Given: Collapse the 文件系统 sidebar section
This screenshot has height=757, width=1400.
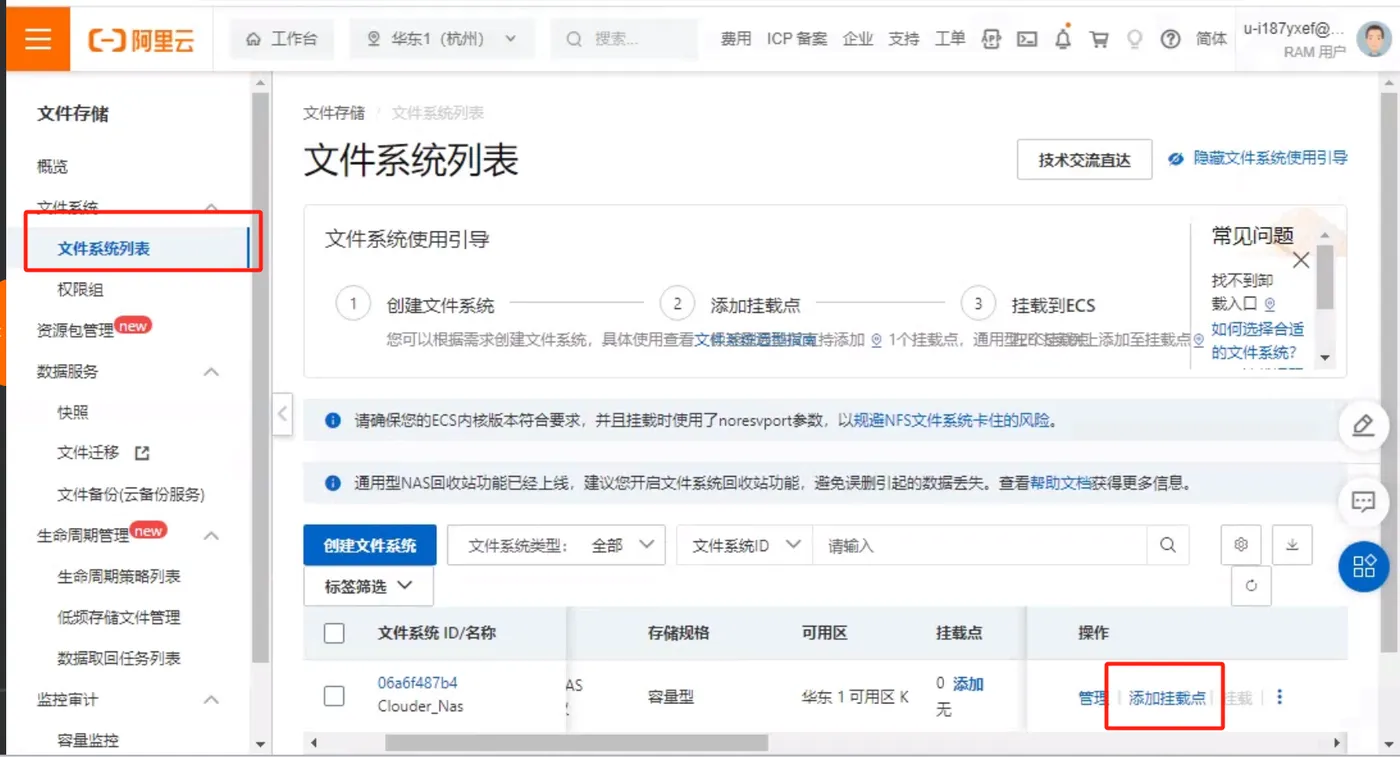Looking at the screenshot, I should [211, 207].
